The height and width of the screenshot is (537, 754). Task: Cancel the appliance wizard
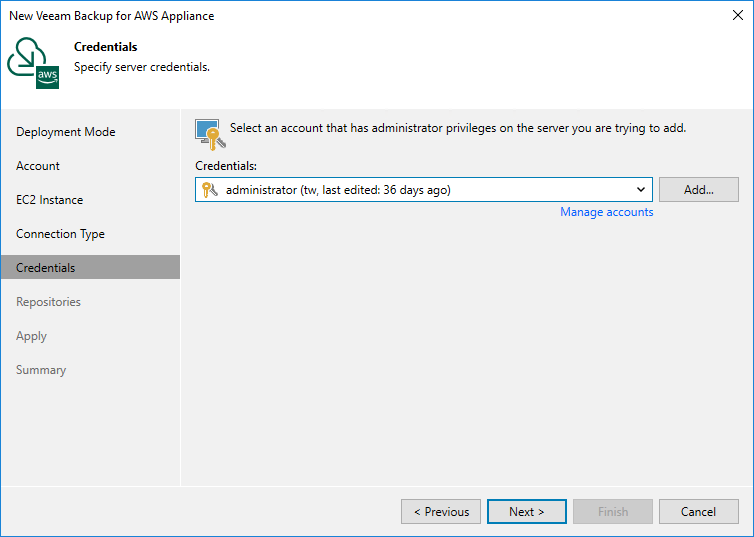[x=698, y=511]
